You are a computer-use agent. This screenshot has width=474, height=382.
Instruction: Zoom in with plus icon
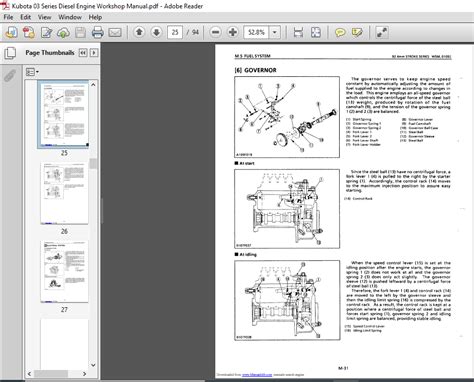(x=233, y=32)
